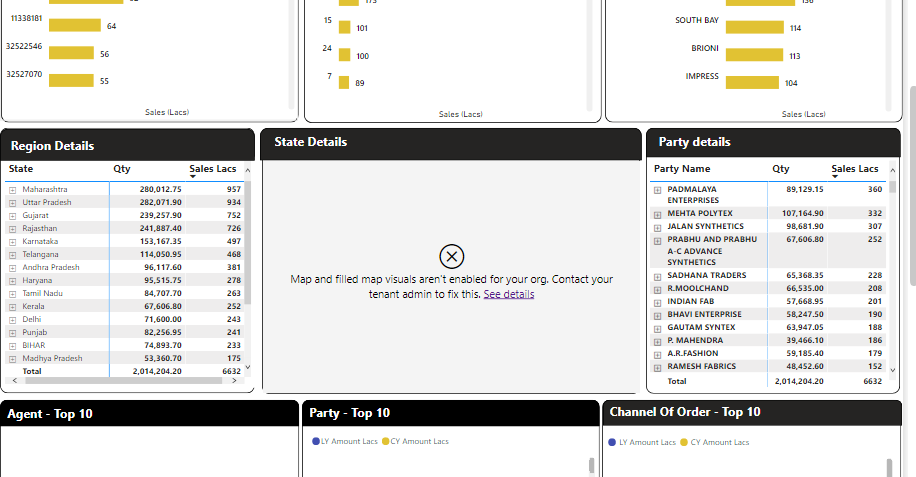The image size is (916, 477).
Task: Select the bar labeled 7 with value 89
Action: [344, 83]
